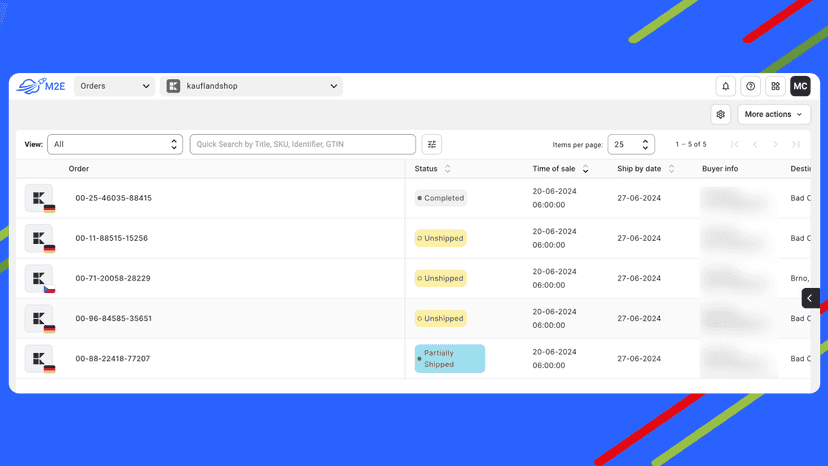
Task: Click Kaufland icon of order 00-25-46035-88415
Action: pyautogui.click(x=39, y=198)
